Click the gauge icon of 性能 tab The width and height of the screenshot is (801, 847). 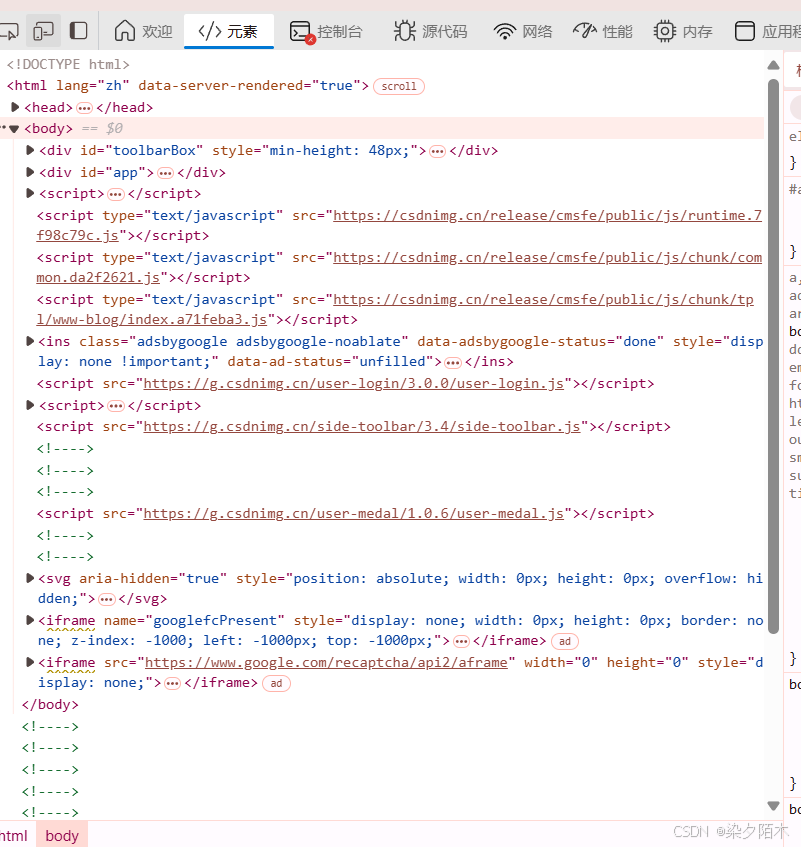pos(584,30)
